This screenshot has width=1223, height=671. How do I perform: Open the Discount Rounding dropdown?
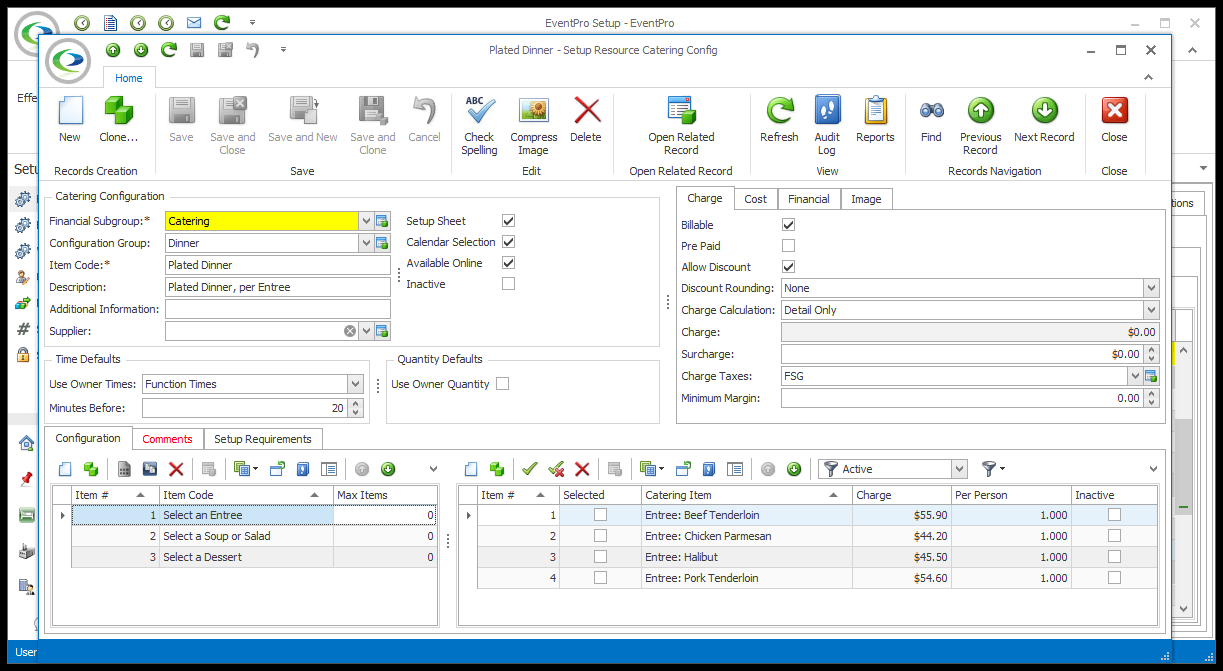[x=1151, y=288]
